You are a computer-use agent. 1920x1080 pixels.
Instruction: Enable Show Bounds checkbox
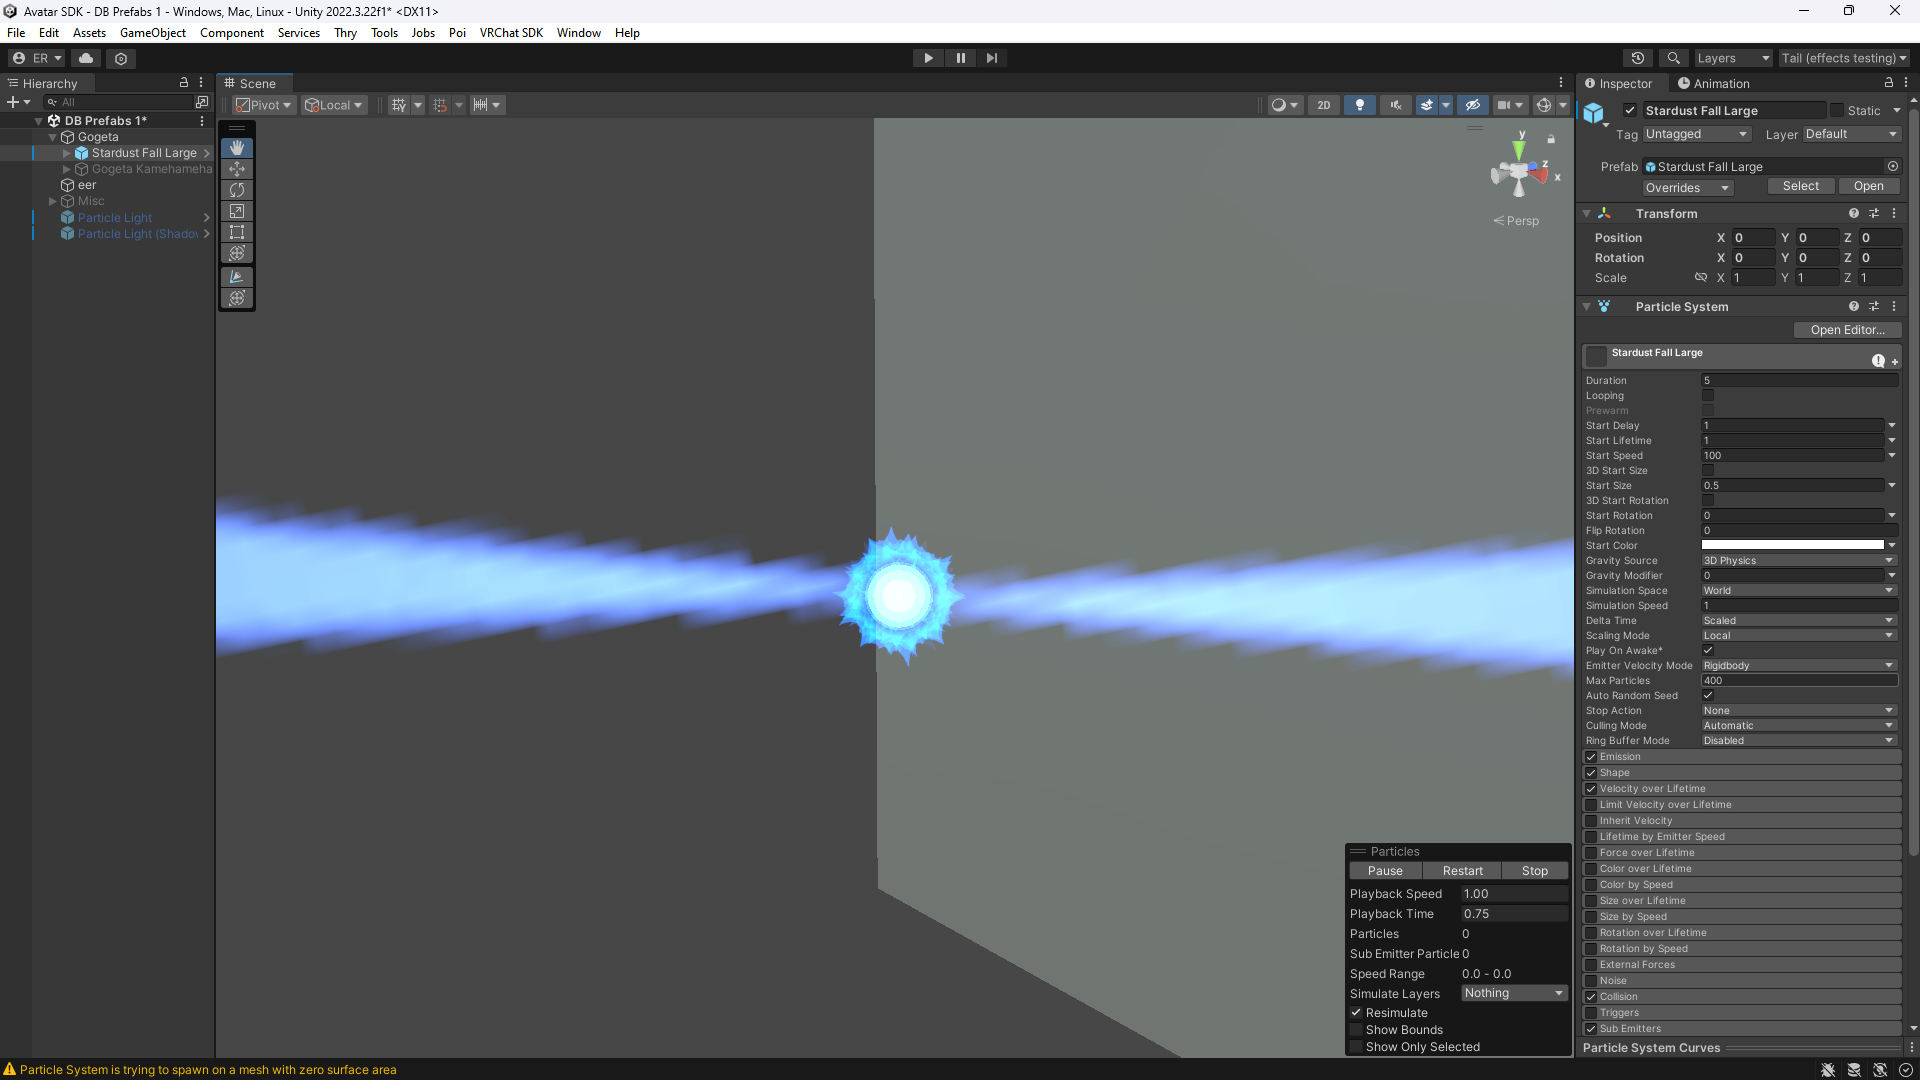click(x=1357, y=1030)
